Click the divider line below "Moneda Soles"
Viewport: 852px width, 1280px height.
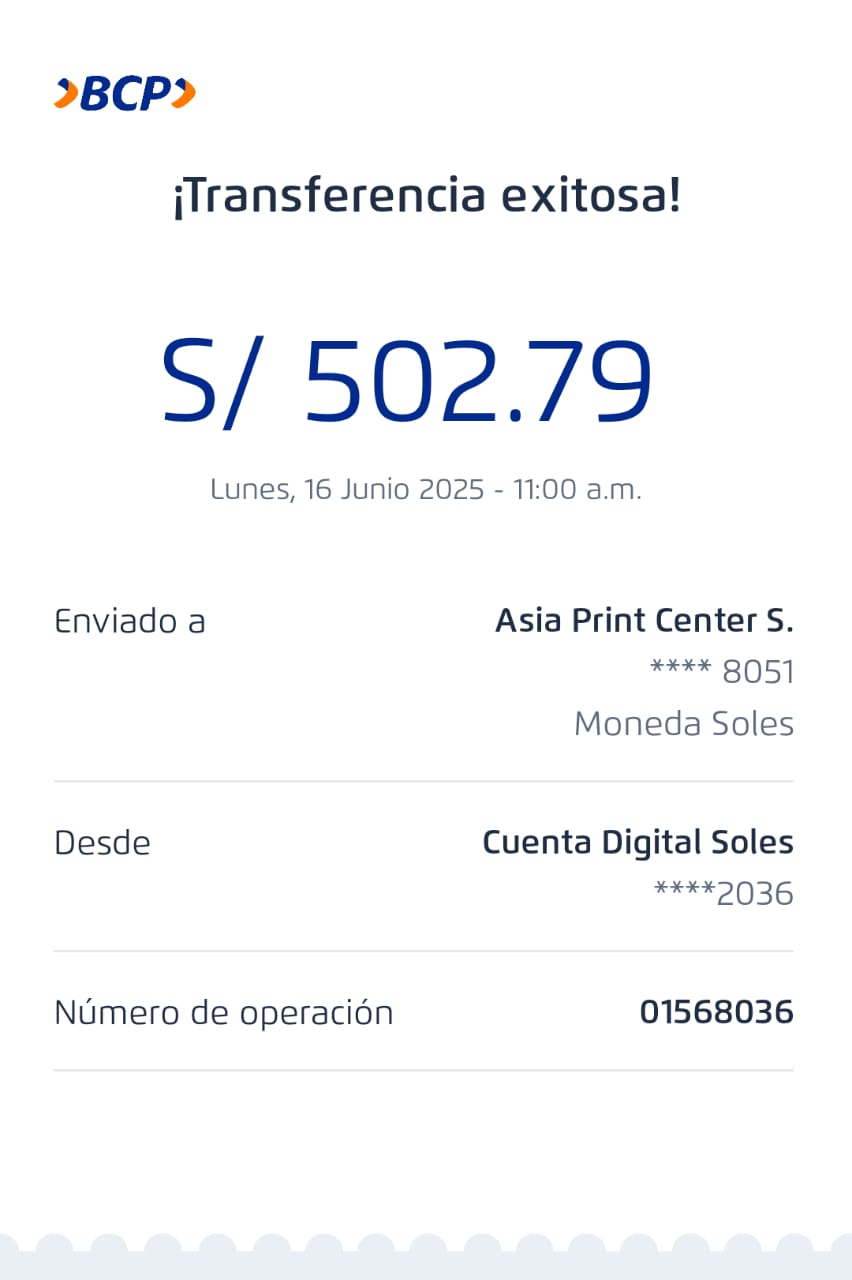point(423,781)
